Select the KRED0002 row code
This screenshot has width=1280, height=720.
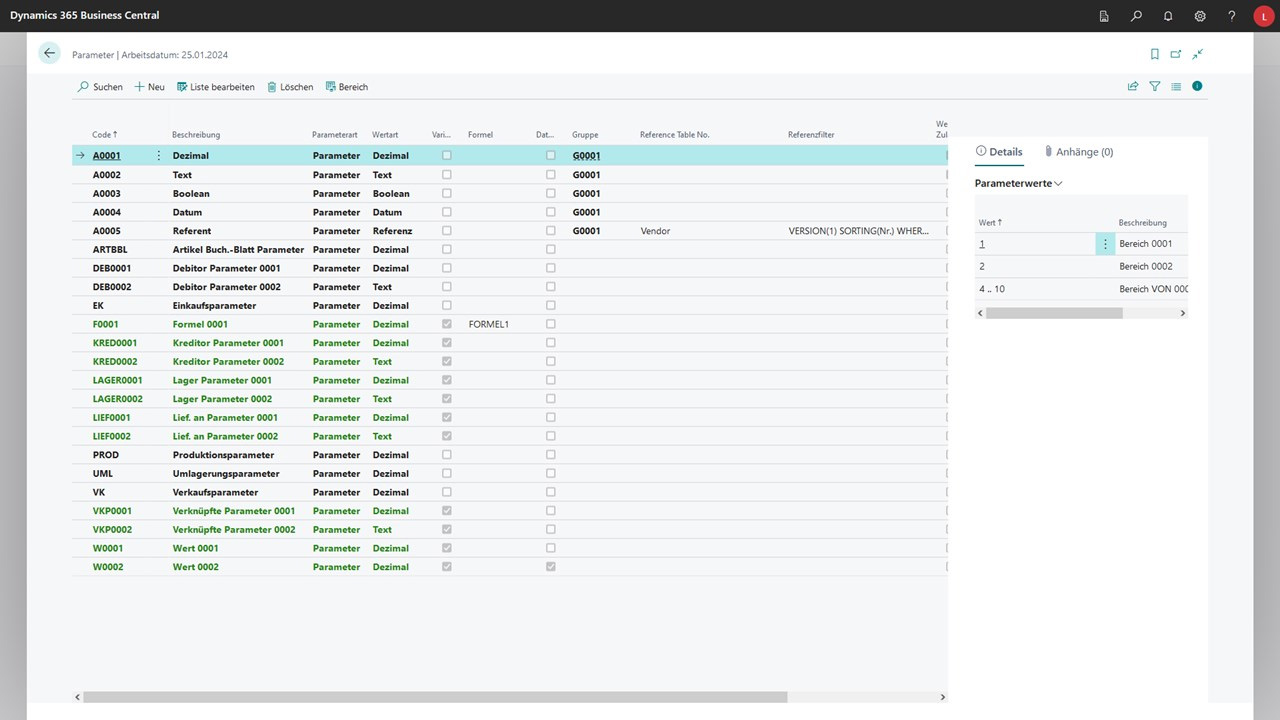point(115,362)
